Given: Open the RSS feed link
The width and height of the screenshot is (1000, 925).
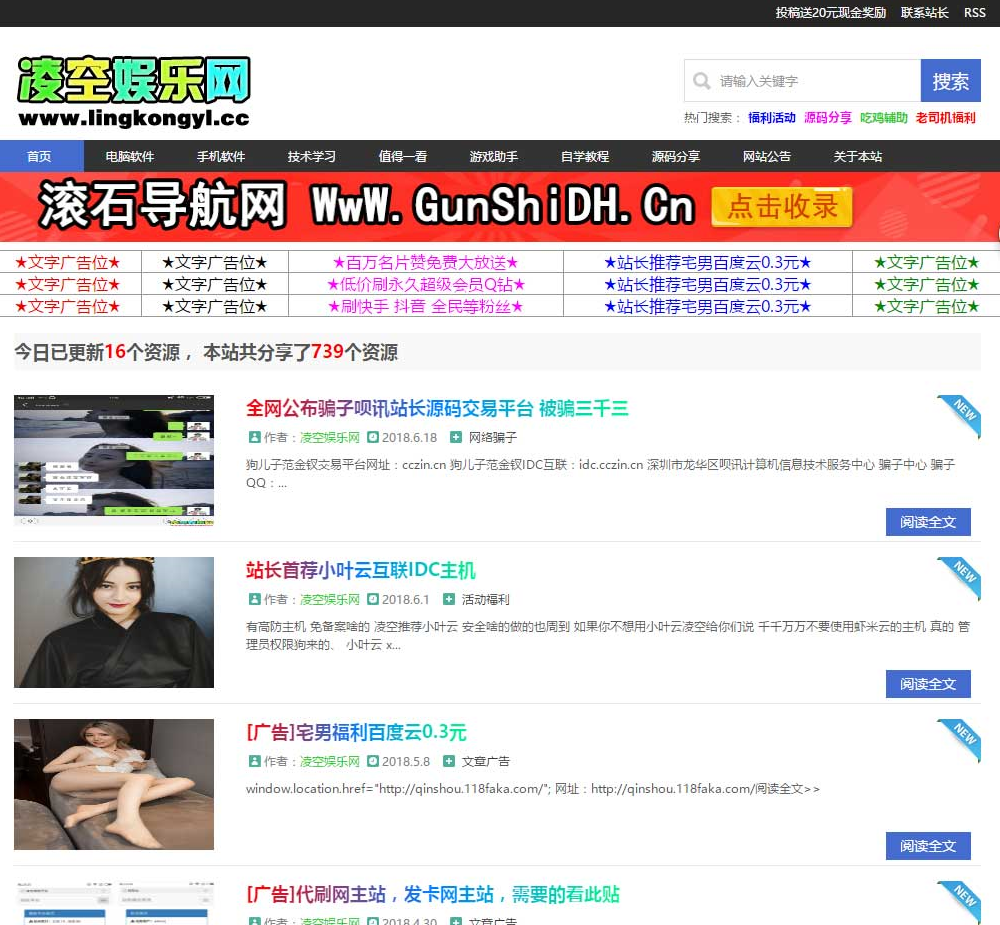Looking at the screenshot, I should click(974, 13).
